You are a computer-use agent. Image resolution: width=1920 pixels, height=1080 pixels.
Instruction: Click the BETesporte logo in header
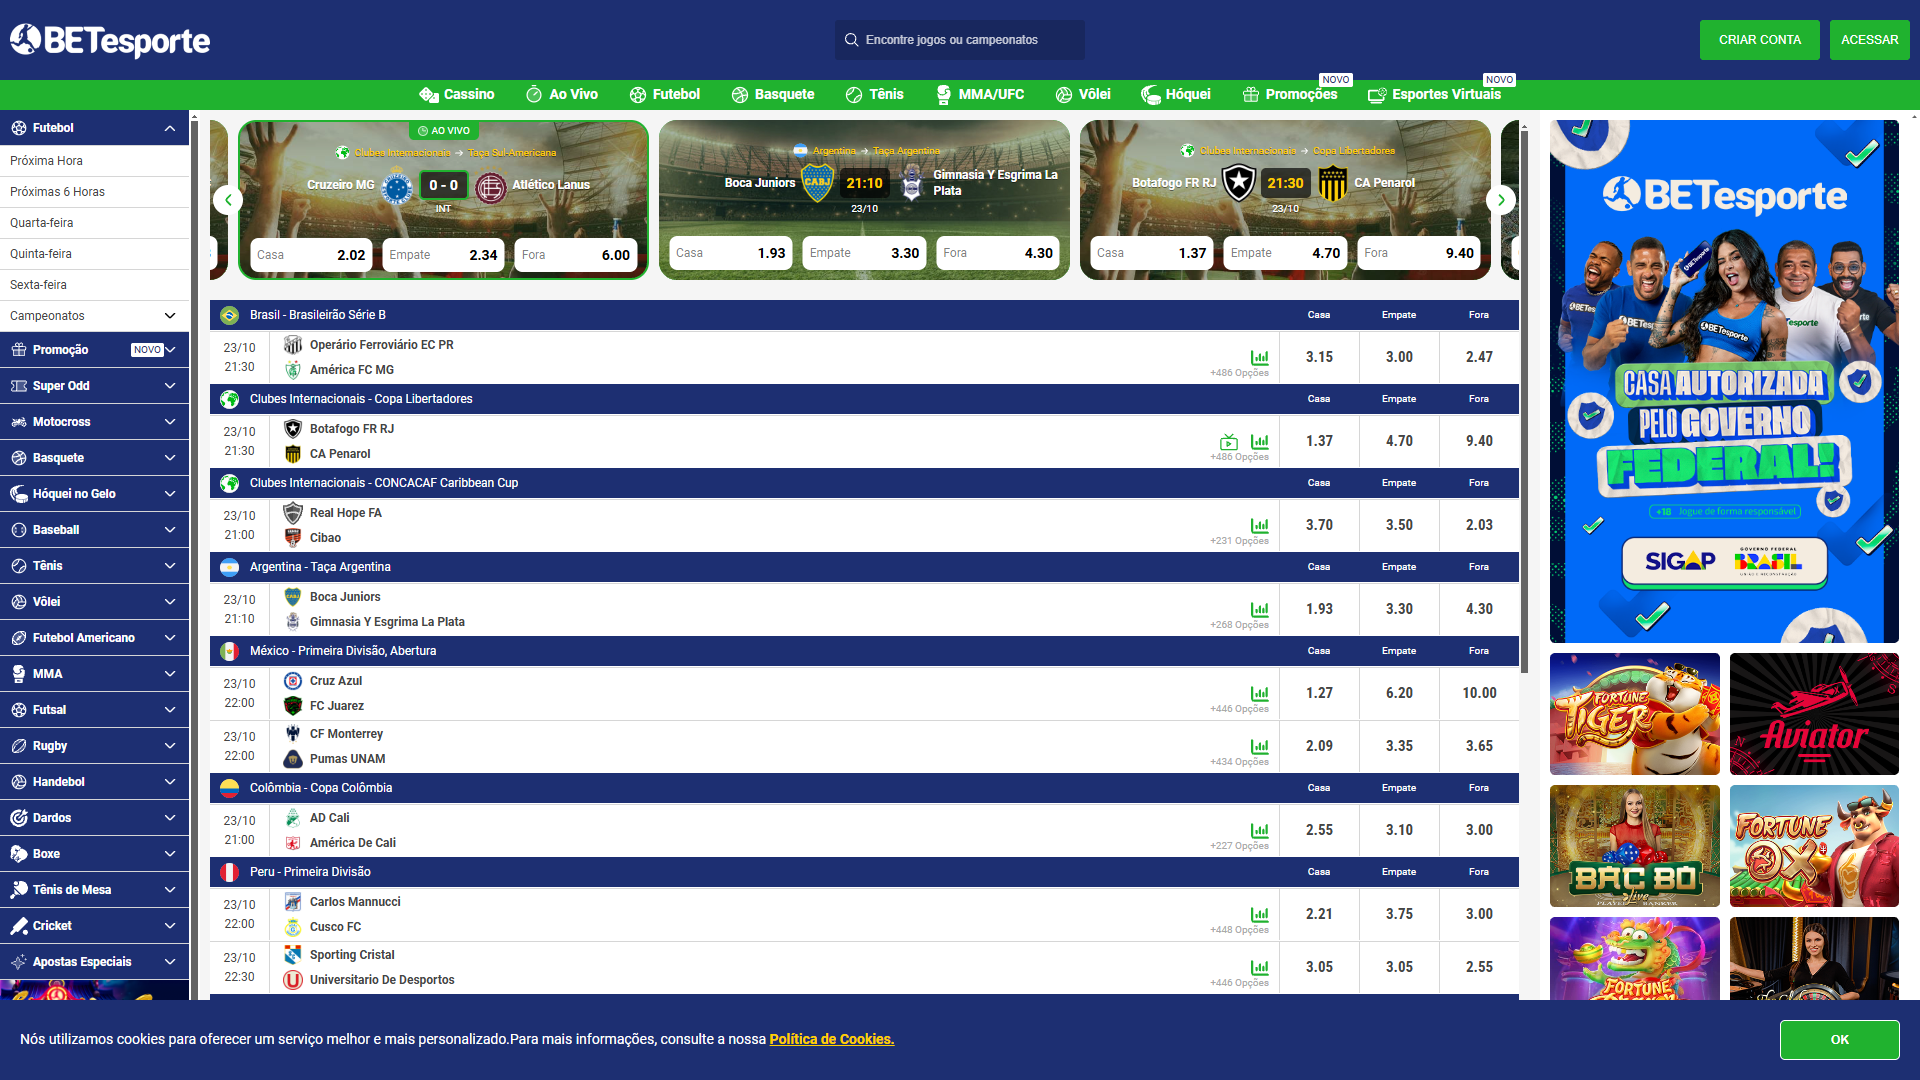(x=110, y=40)
